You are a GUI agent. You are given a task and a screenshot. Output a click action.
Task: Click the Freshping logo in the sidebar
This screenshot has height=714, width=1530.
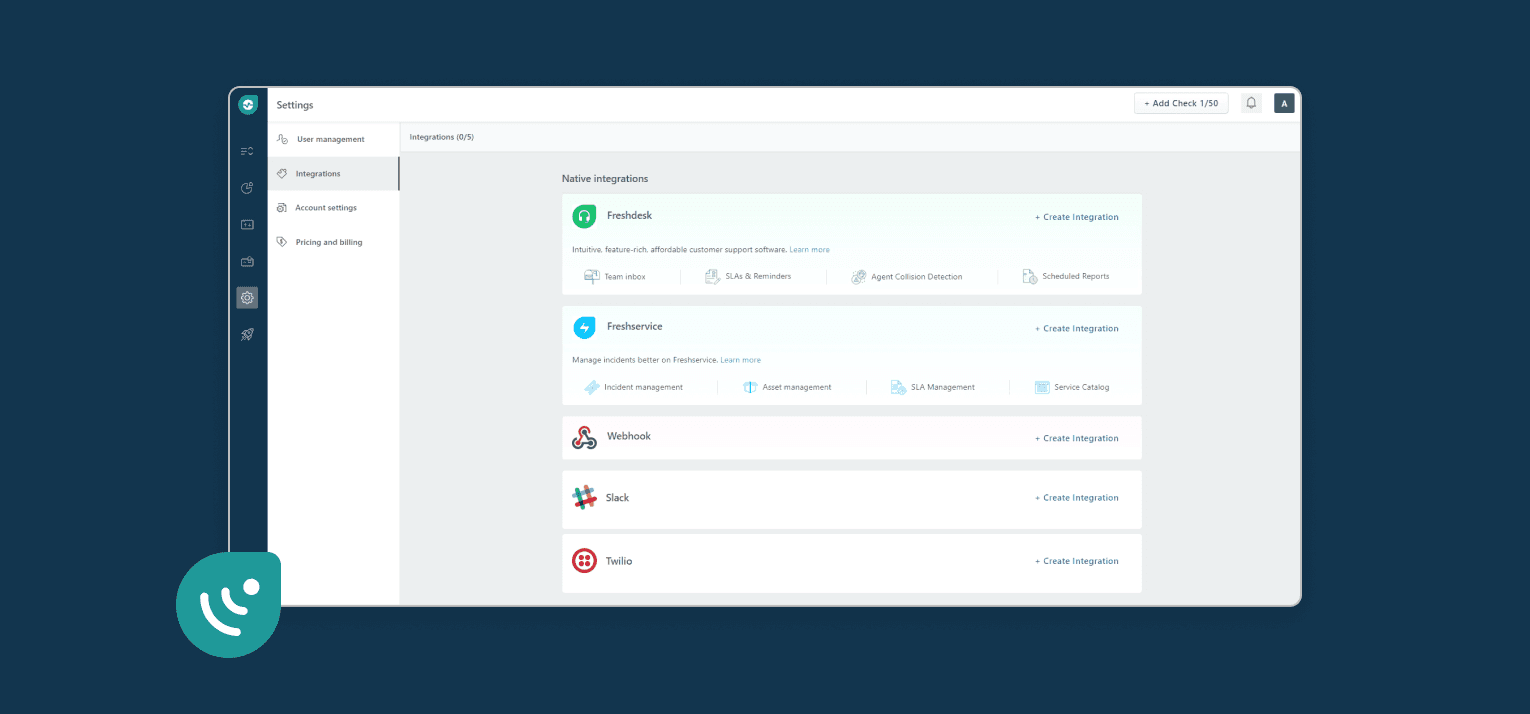click(248, 104)
